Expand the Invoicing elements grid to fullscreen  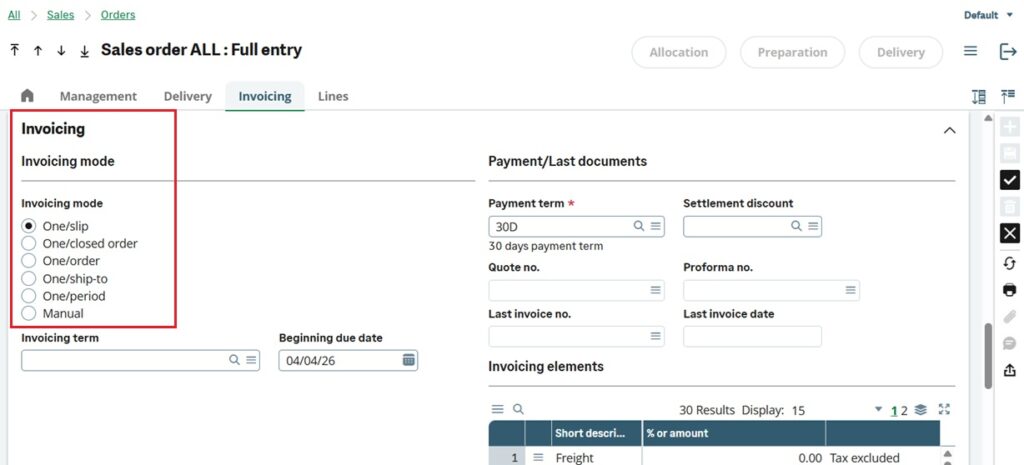944,410
